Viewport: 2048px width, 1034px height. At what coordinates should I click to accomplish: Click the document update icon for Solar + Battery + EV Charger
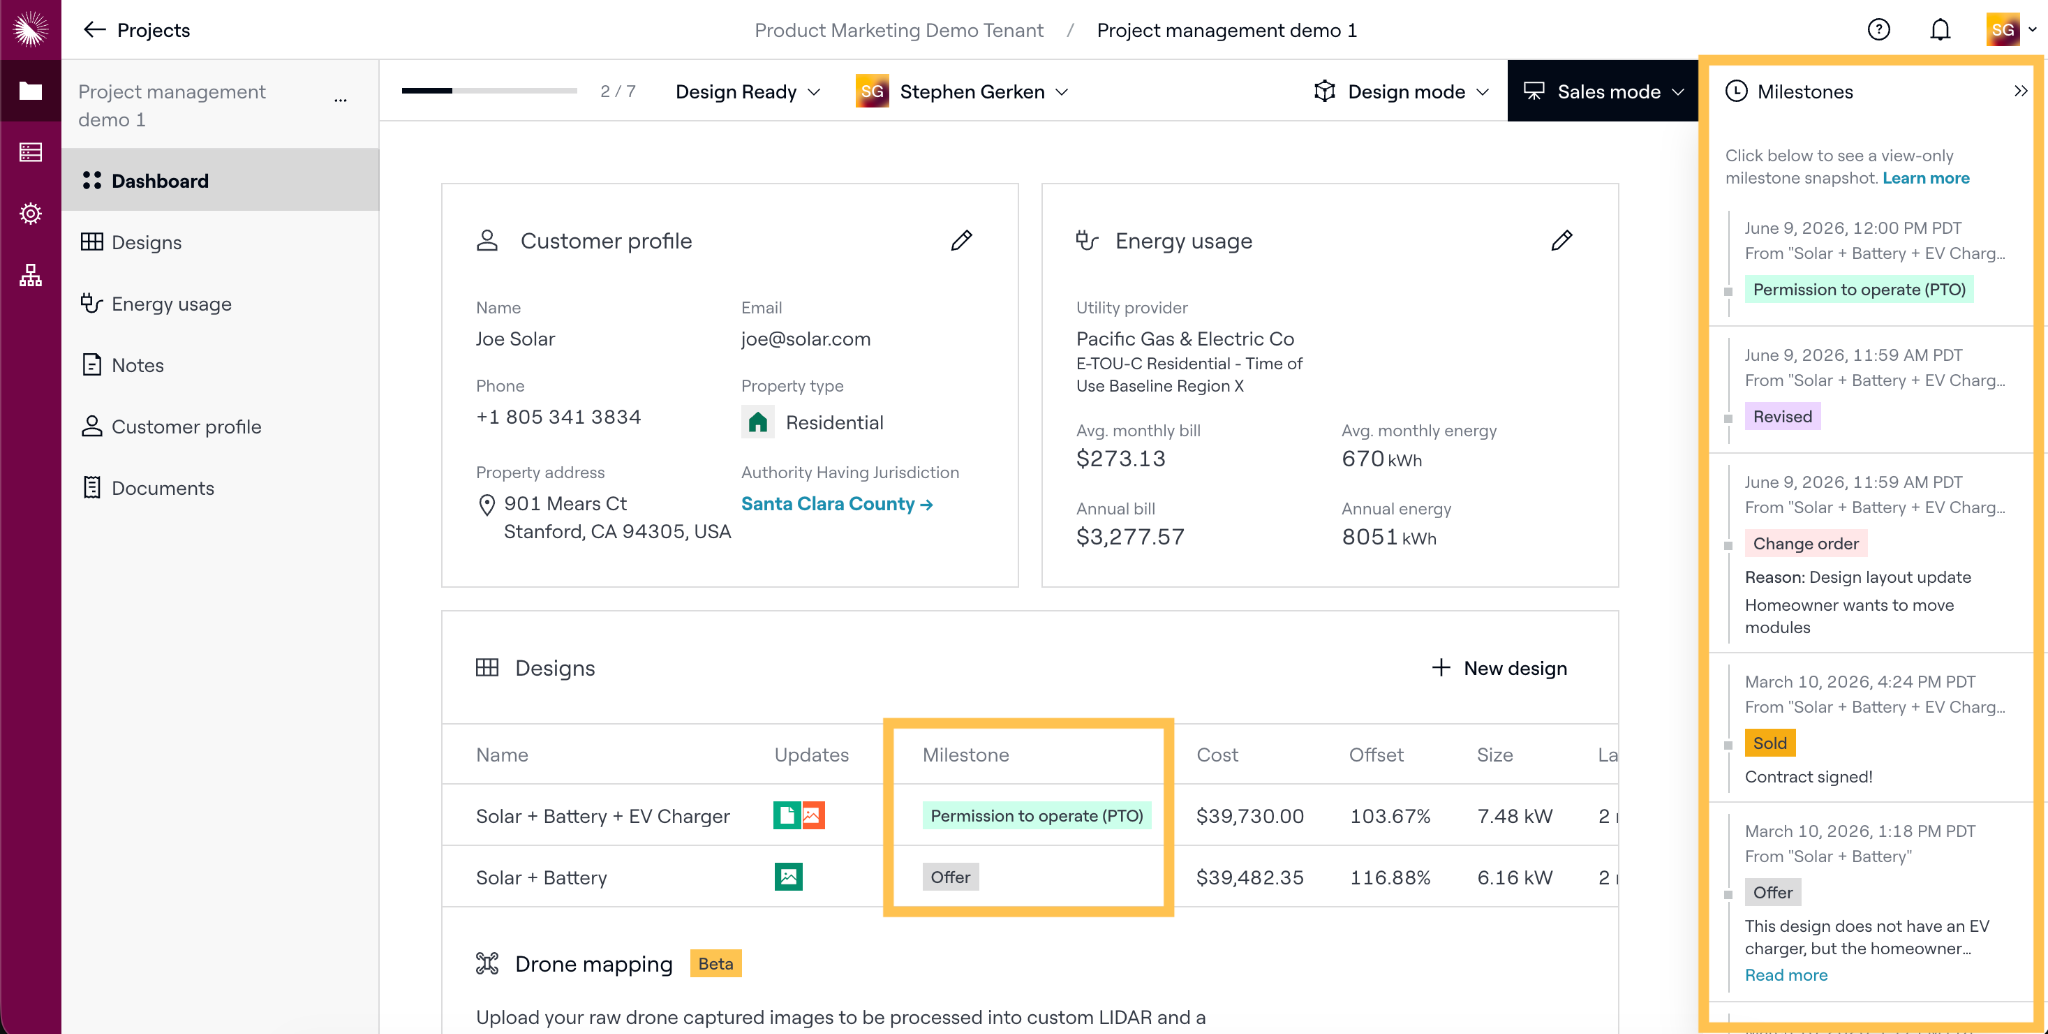[786, 816]
